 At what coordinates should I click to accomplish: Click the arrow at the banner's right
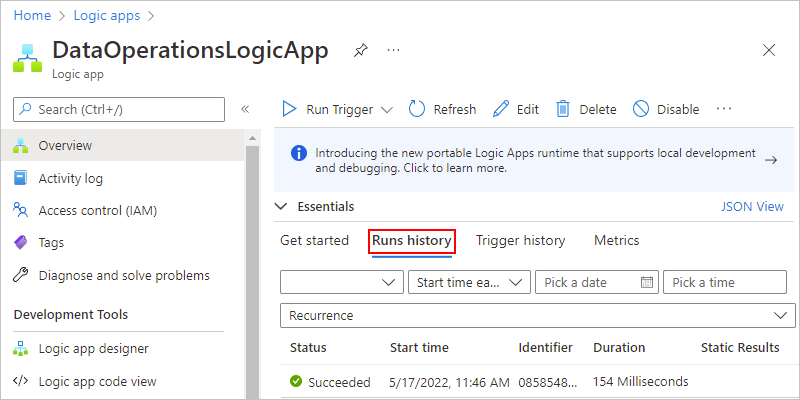click(x=771, y=160)
